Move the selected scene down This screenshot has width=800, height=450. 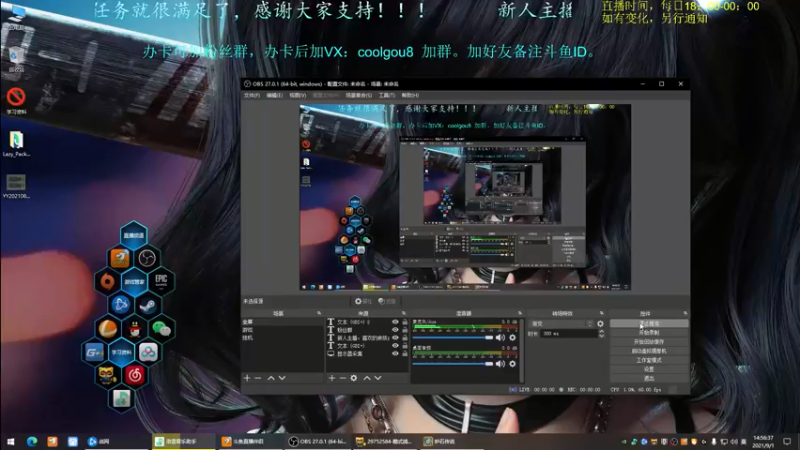(x=282, y=378)
